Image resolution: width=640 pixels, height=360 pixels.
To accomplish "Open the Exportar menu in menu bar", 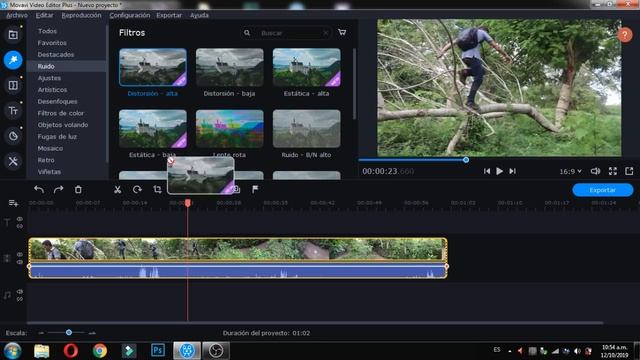I will [169, 16].
